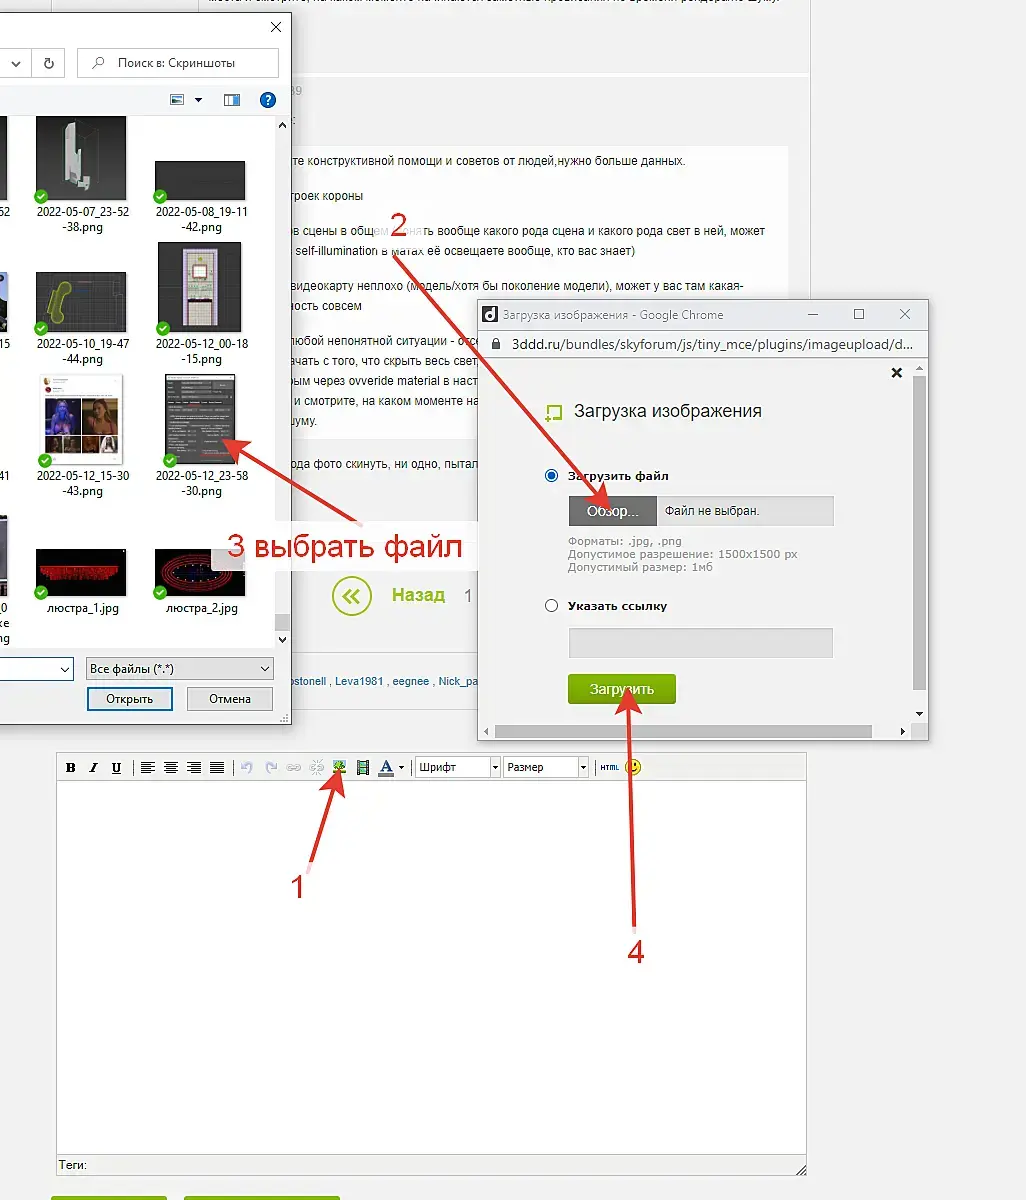Screen dimensions: 1026x1200
Task: Click the 'Назад' pagination link
Action: (x=418, y=595)
